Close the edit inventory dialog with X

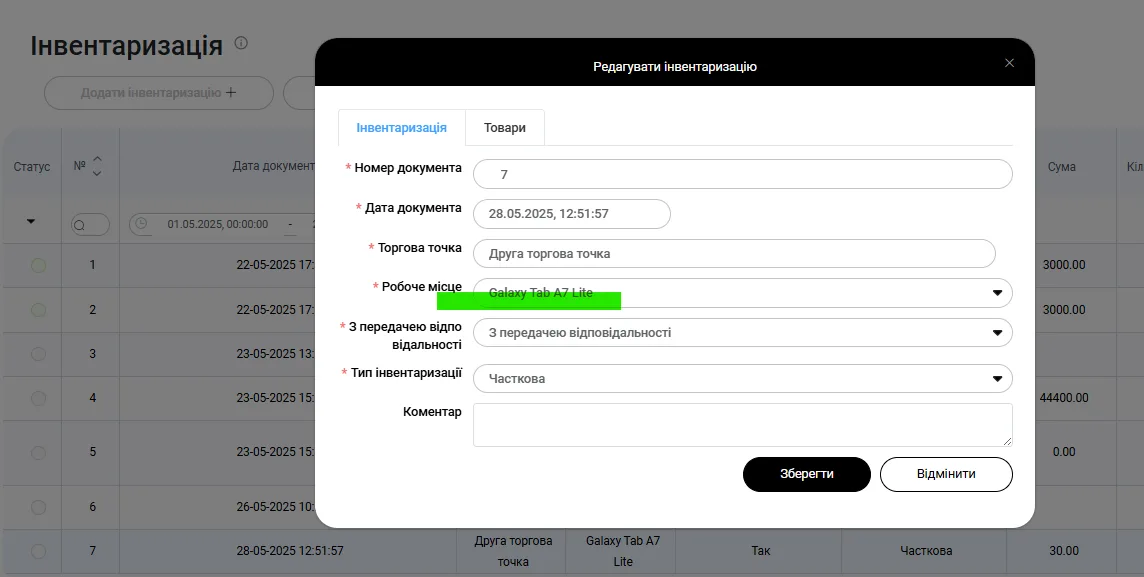(x=1009, y=63)
